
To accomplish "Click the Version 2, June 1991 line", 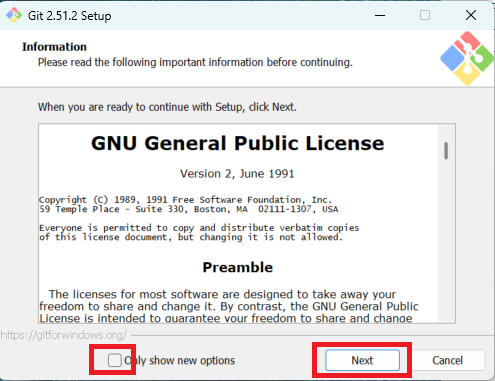I will click(237, 174).
